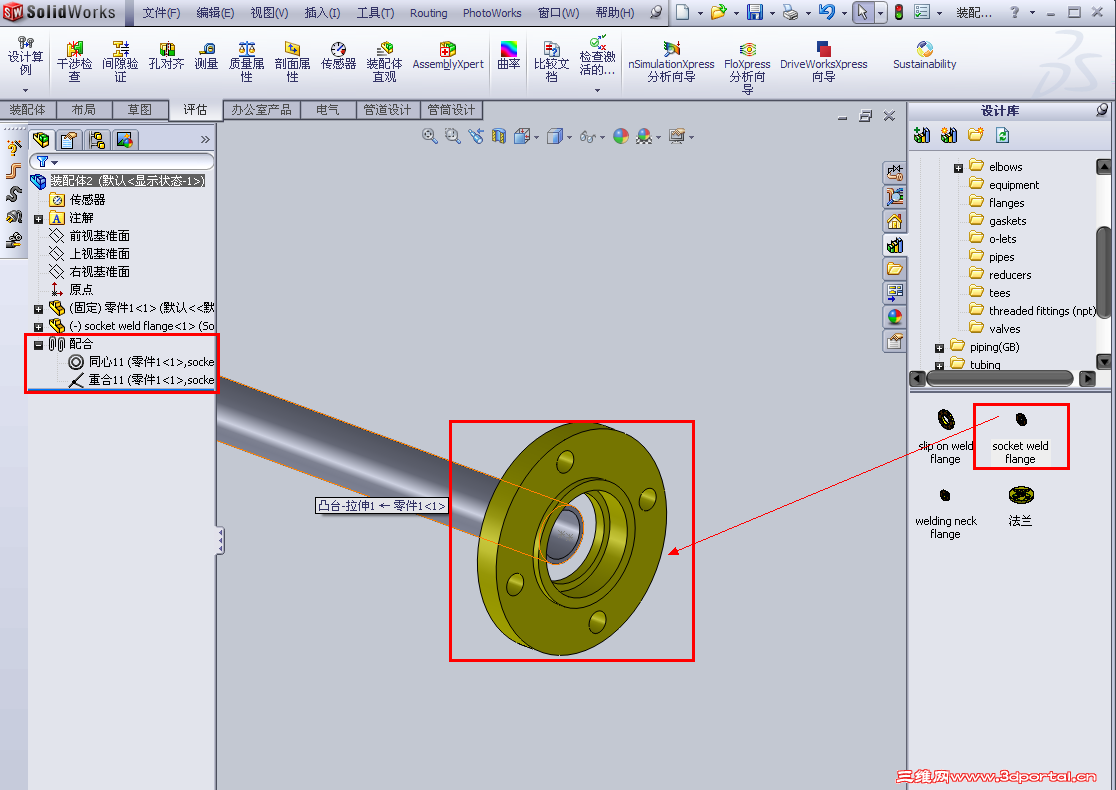Expand the piping(GB) folder
The height and width of the screenshot is (790, 1116).
tap(939, 349)
